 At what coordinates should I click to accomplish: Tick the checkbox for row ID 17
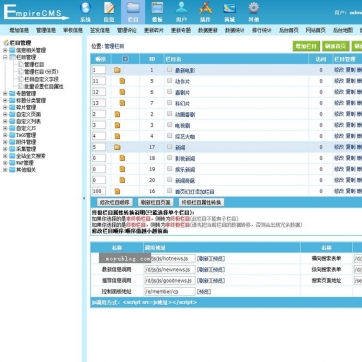(170, 147)
